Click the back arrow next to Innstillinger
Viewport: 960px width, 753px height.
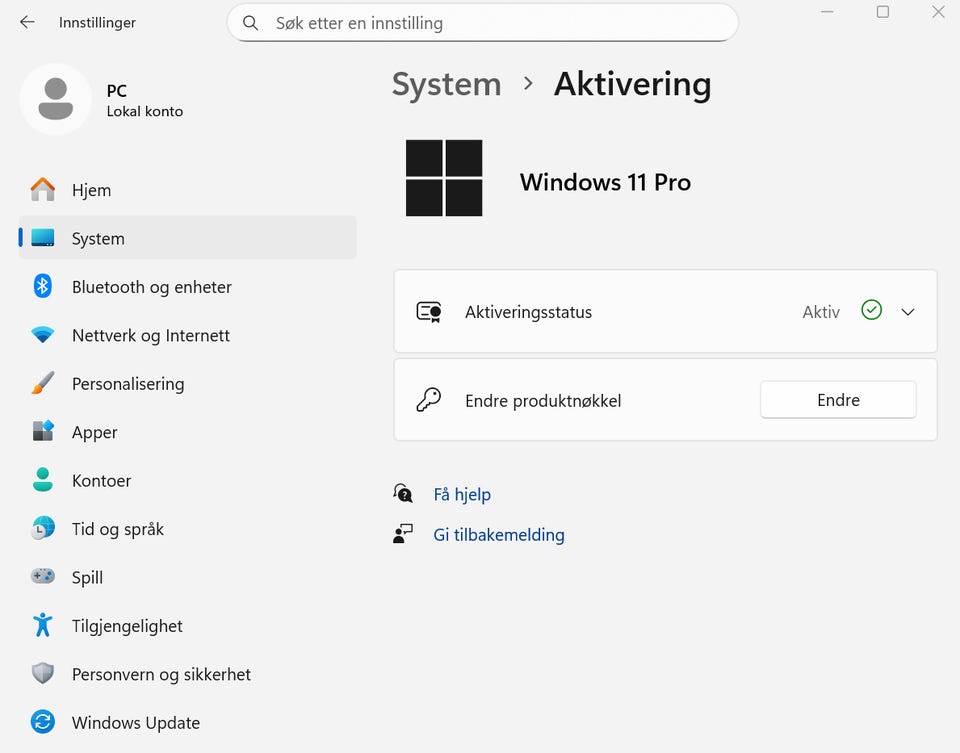click(x=27, y=23)
